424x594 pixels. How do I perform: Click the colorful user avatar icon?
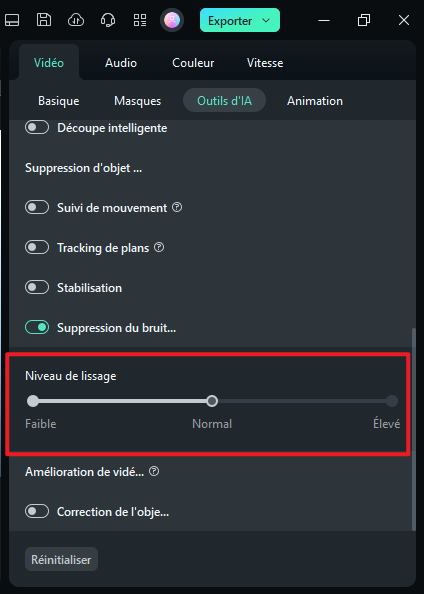(x=172, y=20)
